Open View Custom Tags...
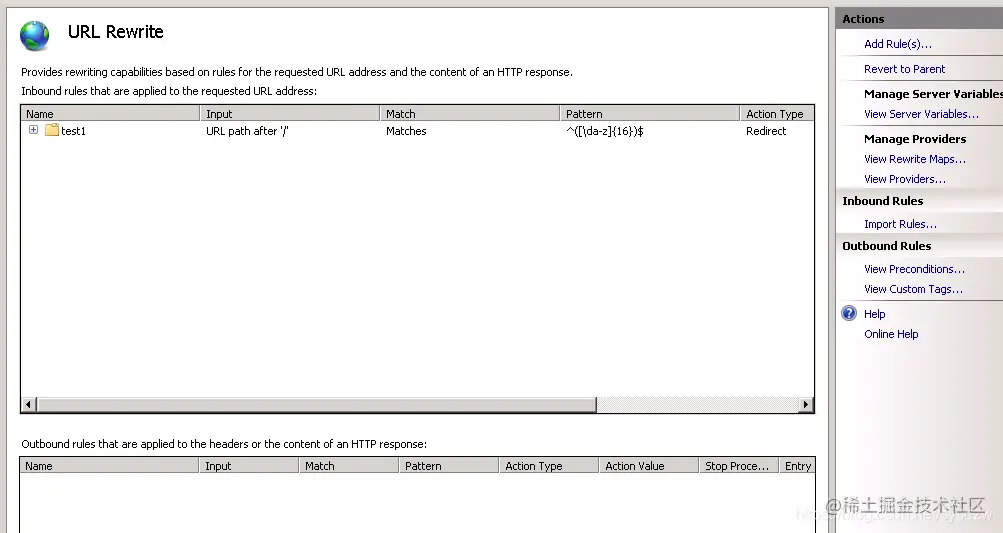The height and width of the screenshot is (533, 1003). click(x=913, y=289)
